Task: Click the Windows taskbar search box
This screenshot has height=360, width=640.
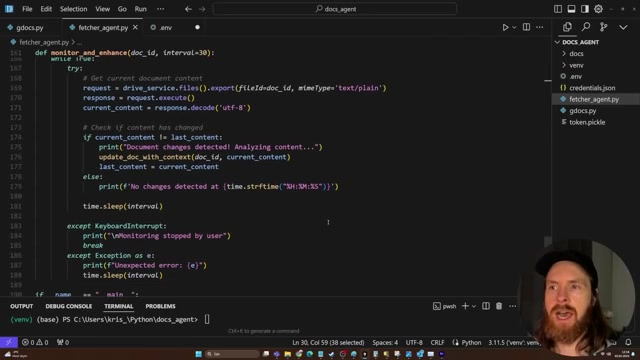Action: (232, 354)
